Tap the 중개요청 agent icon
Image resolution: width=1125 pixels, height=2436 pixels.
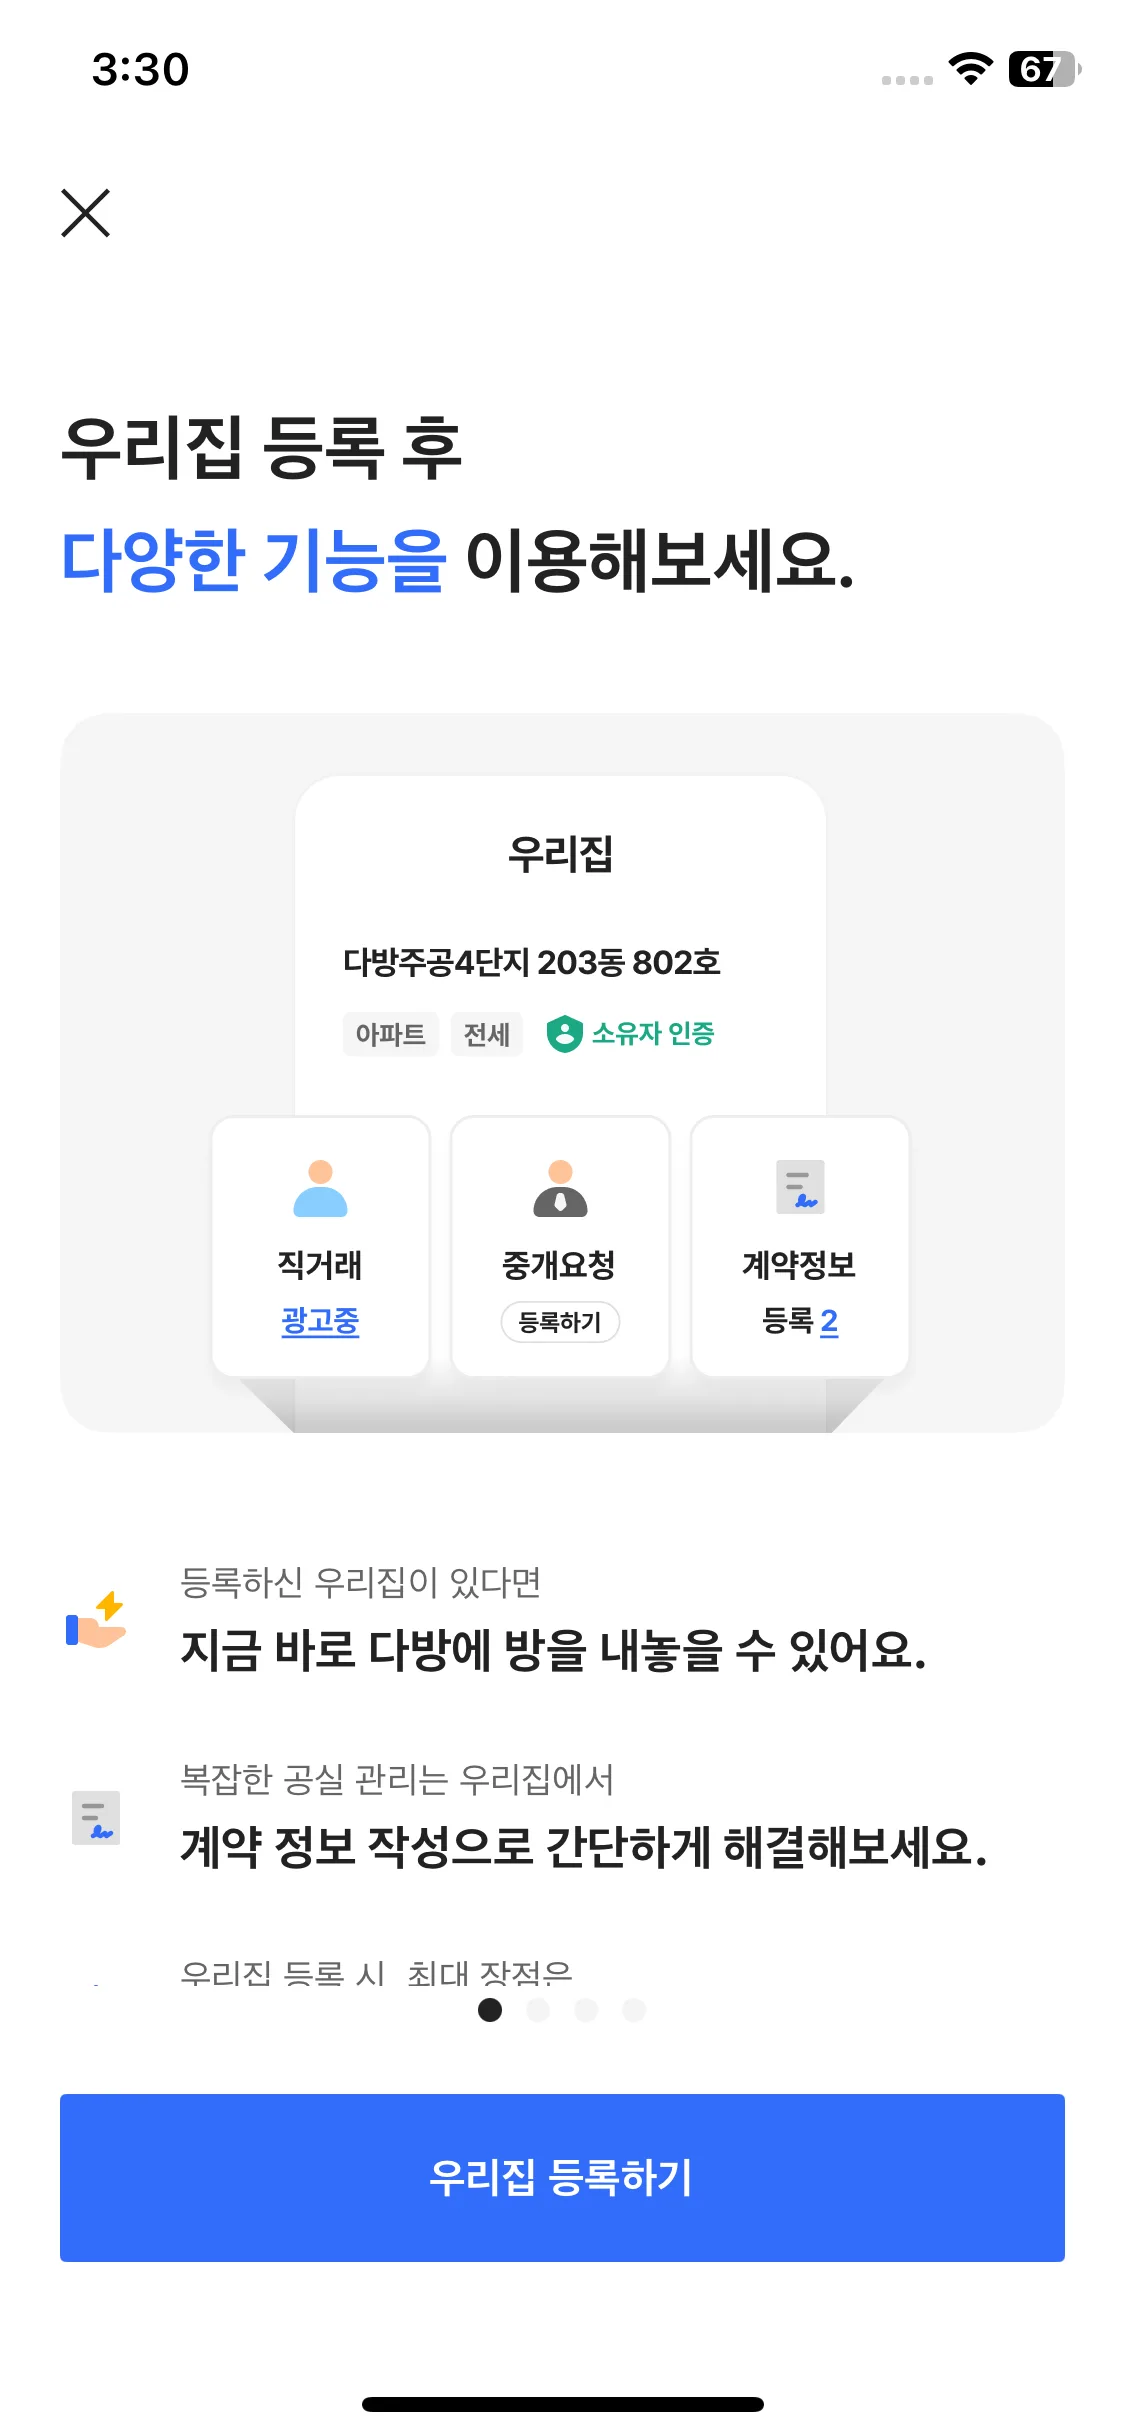tap(560, 1188)
